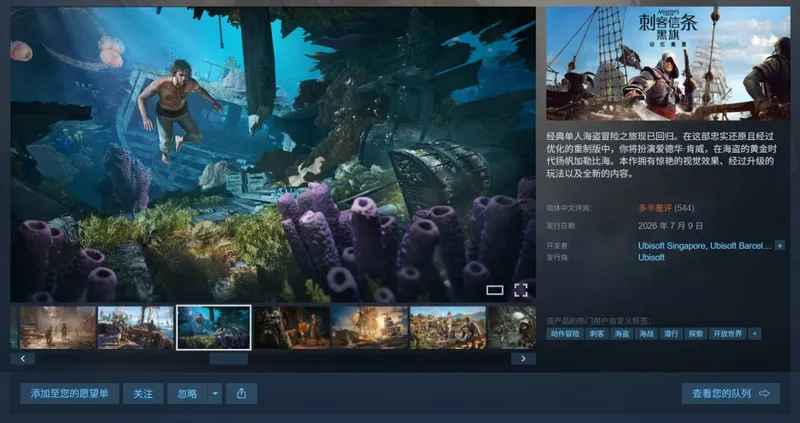Select the dark interior characters thumbnail
The height and width of the screenshot is (423, 800).
[292, 328]
